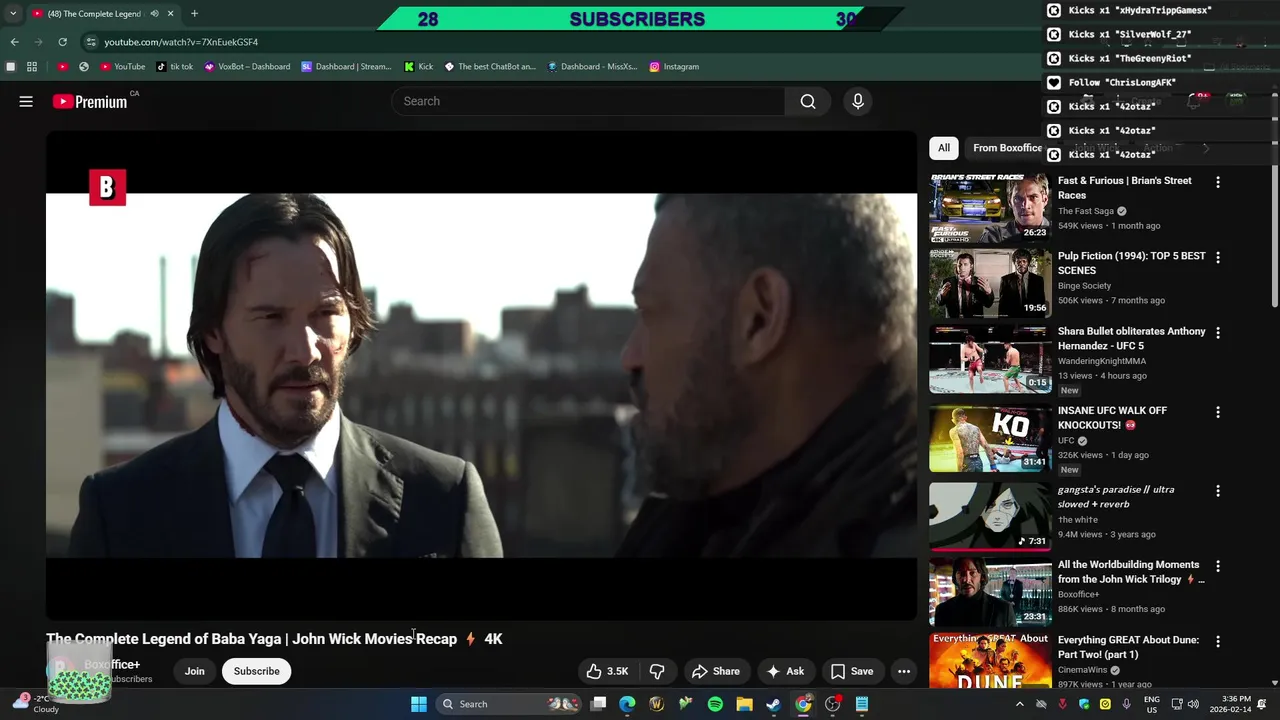Open gangsta's paradise ultra slowed video title
This screenshot has width=1280, height=720.
1116,497
